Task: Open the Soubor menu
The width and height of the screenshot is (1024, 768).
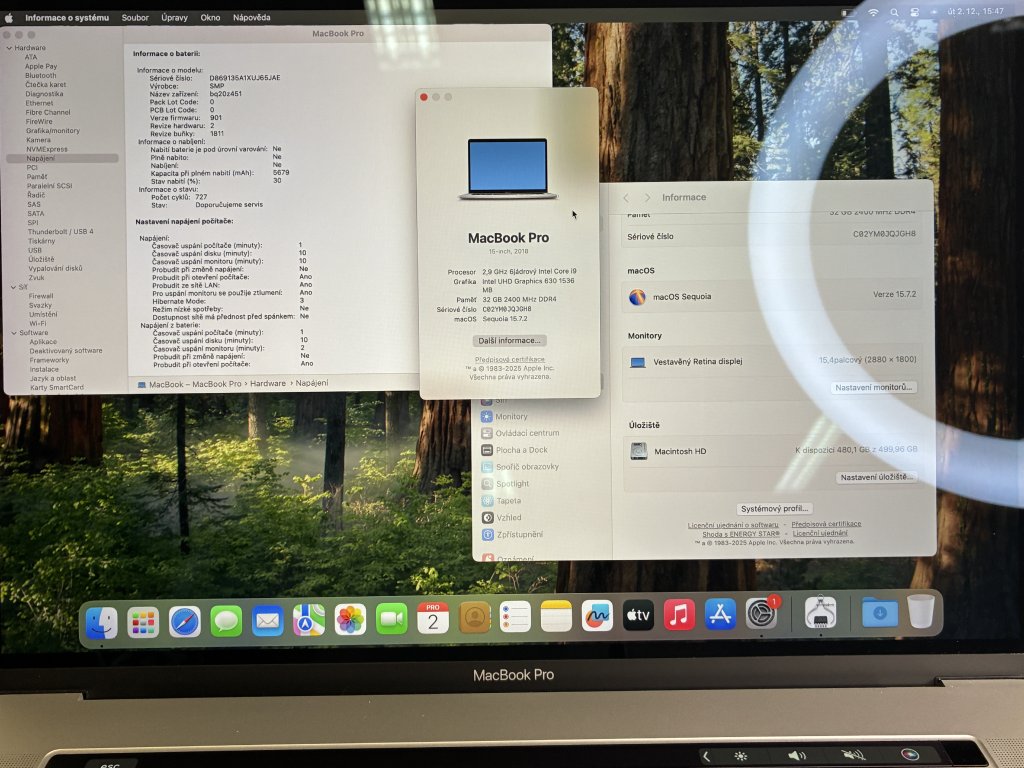Action: pos(135,18)
